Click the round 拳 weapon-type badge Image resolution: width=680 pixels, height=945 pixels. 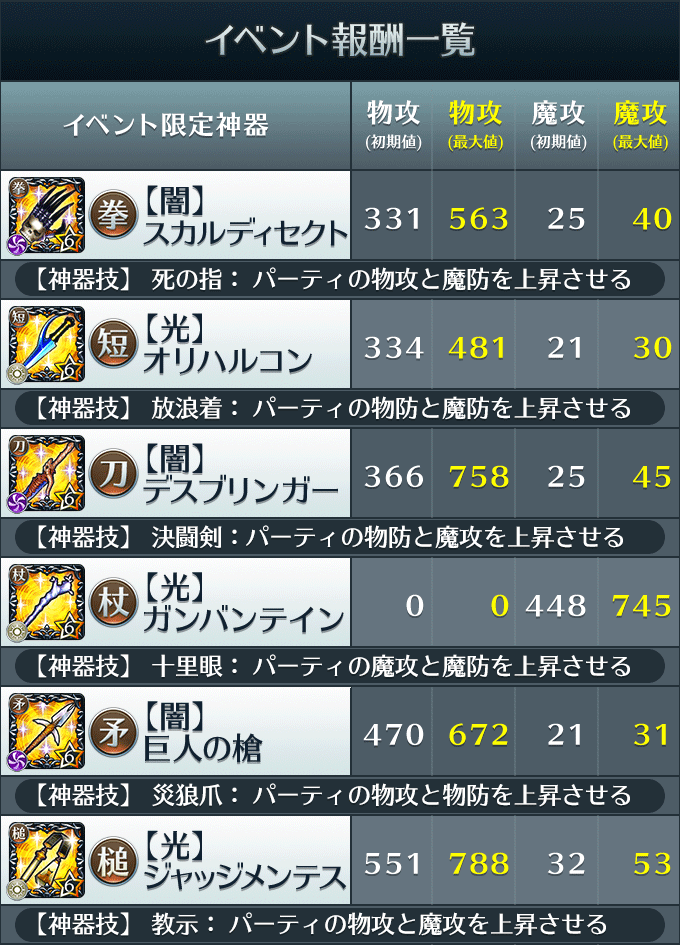coord(113,215)
